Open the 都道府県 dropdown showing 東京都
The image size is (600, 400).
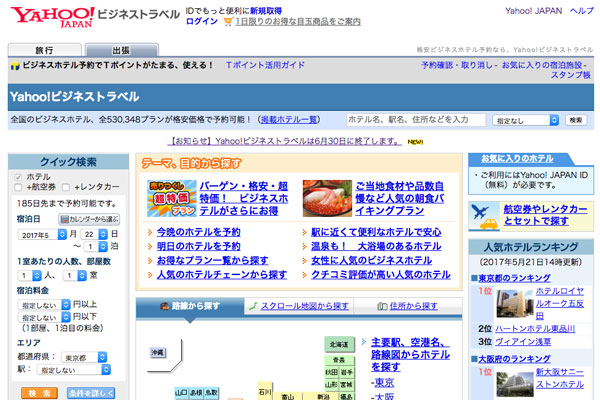[84, 358]
